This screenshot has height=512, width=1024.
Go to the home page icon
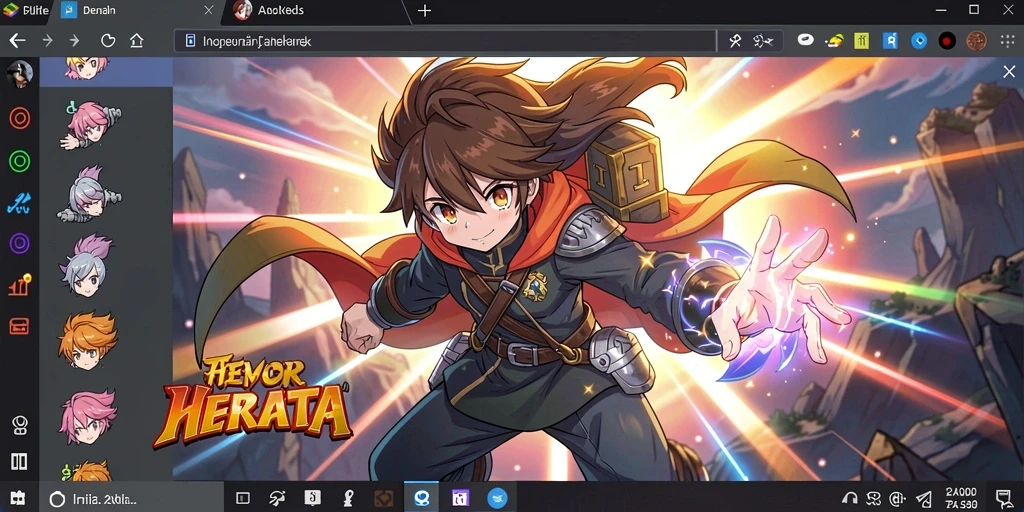[136, 40]
